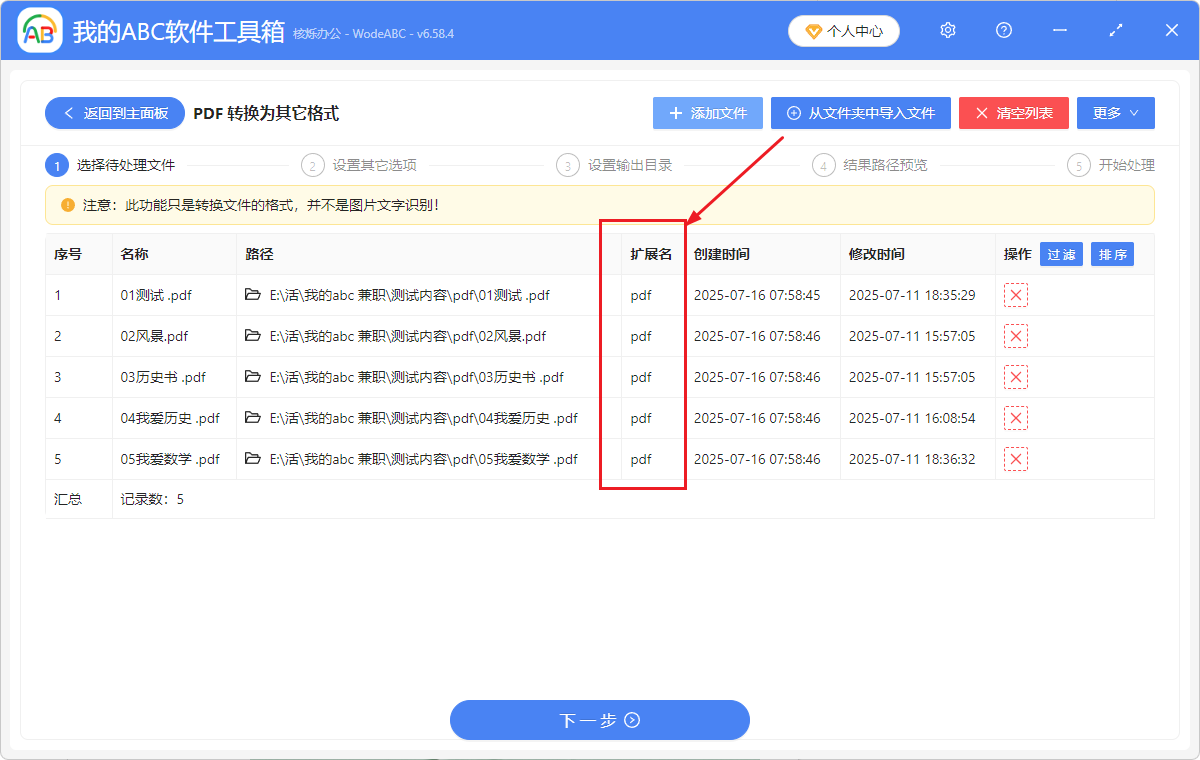Open the help question mark icon
The width and height of the screenshot is (1200, 760).
(1003, 30)
